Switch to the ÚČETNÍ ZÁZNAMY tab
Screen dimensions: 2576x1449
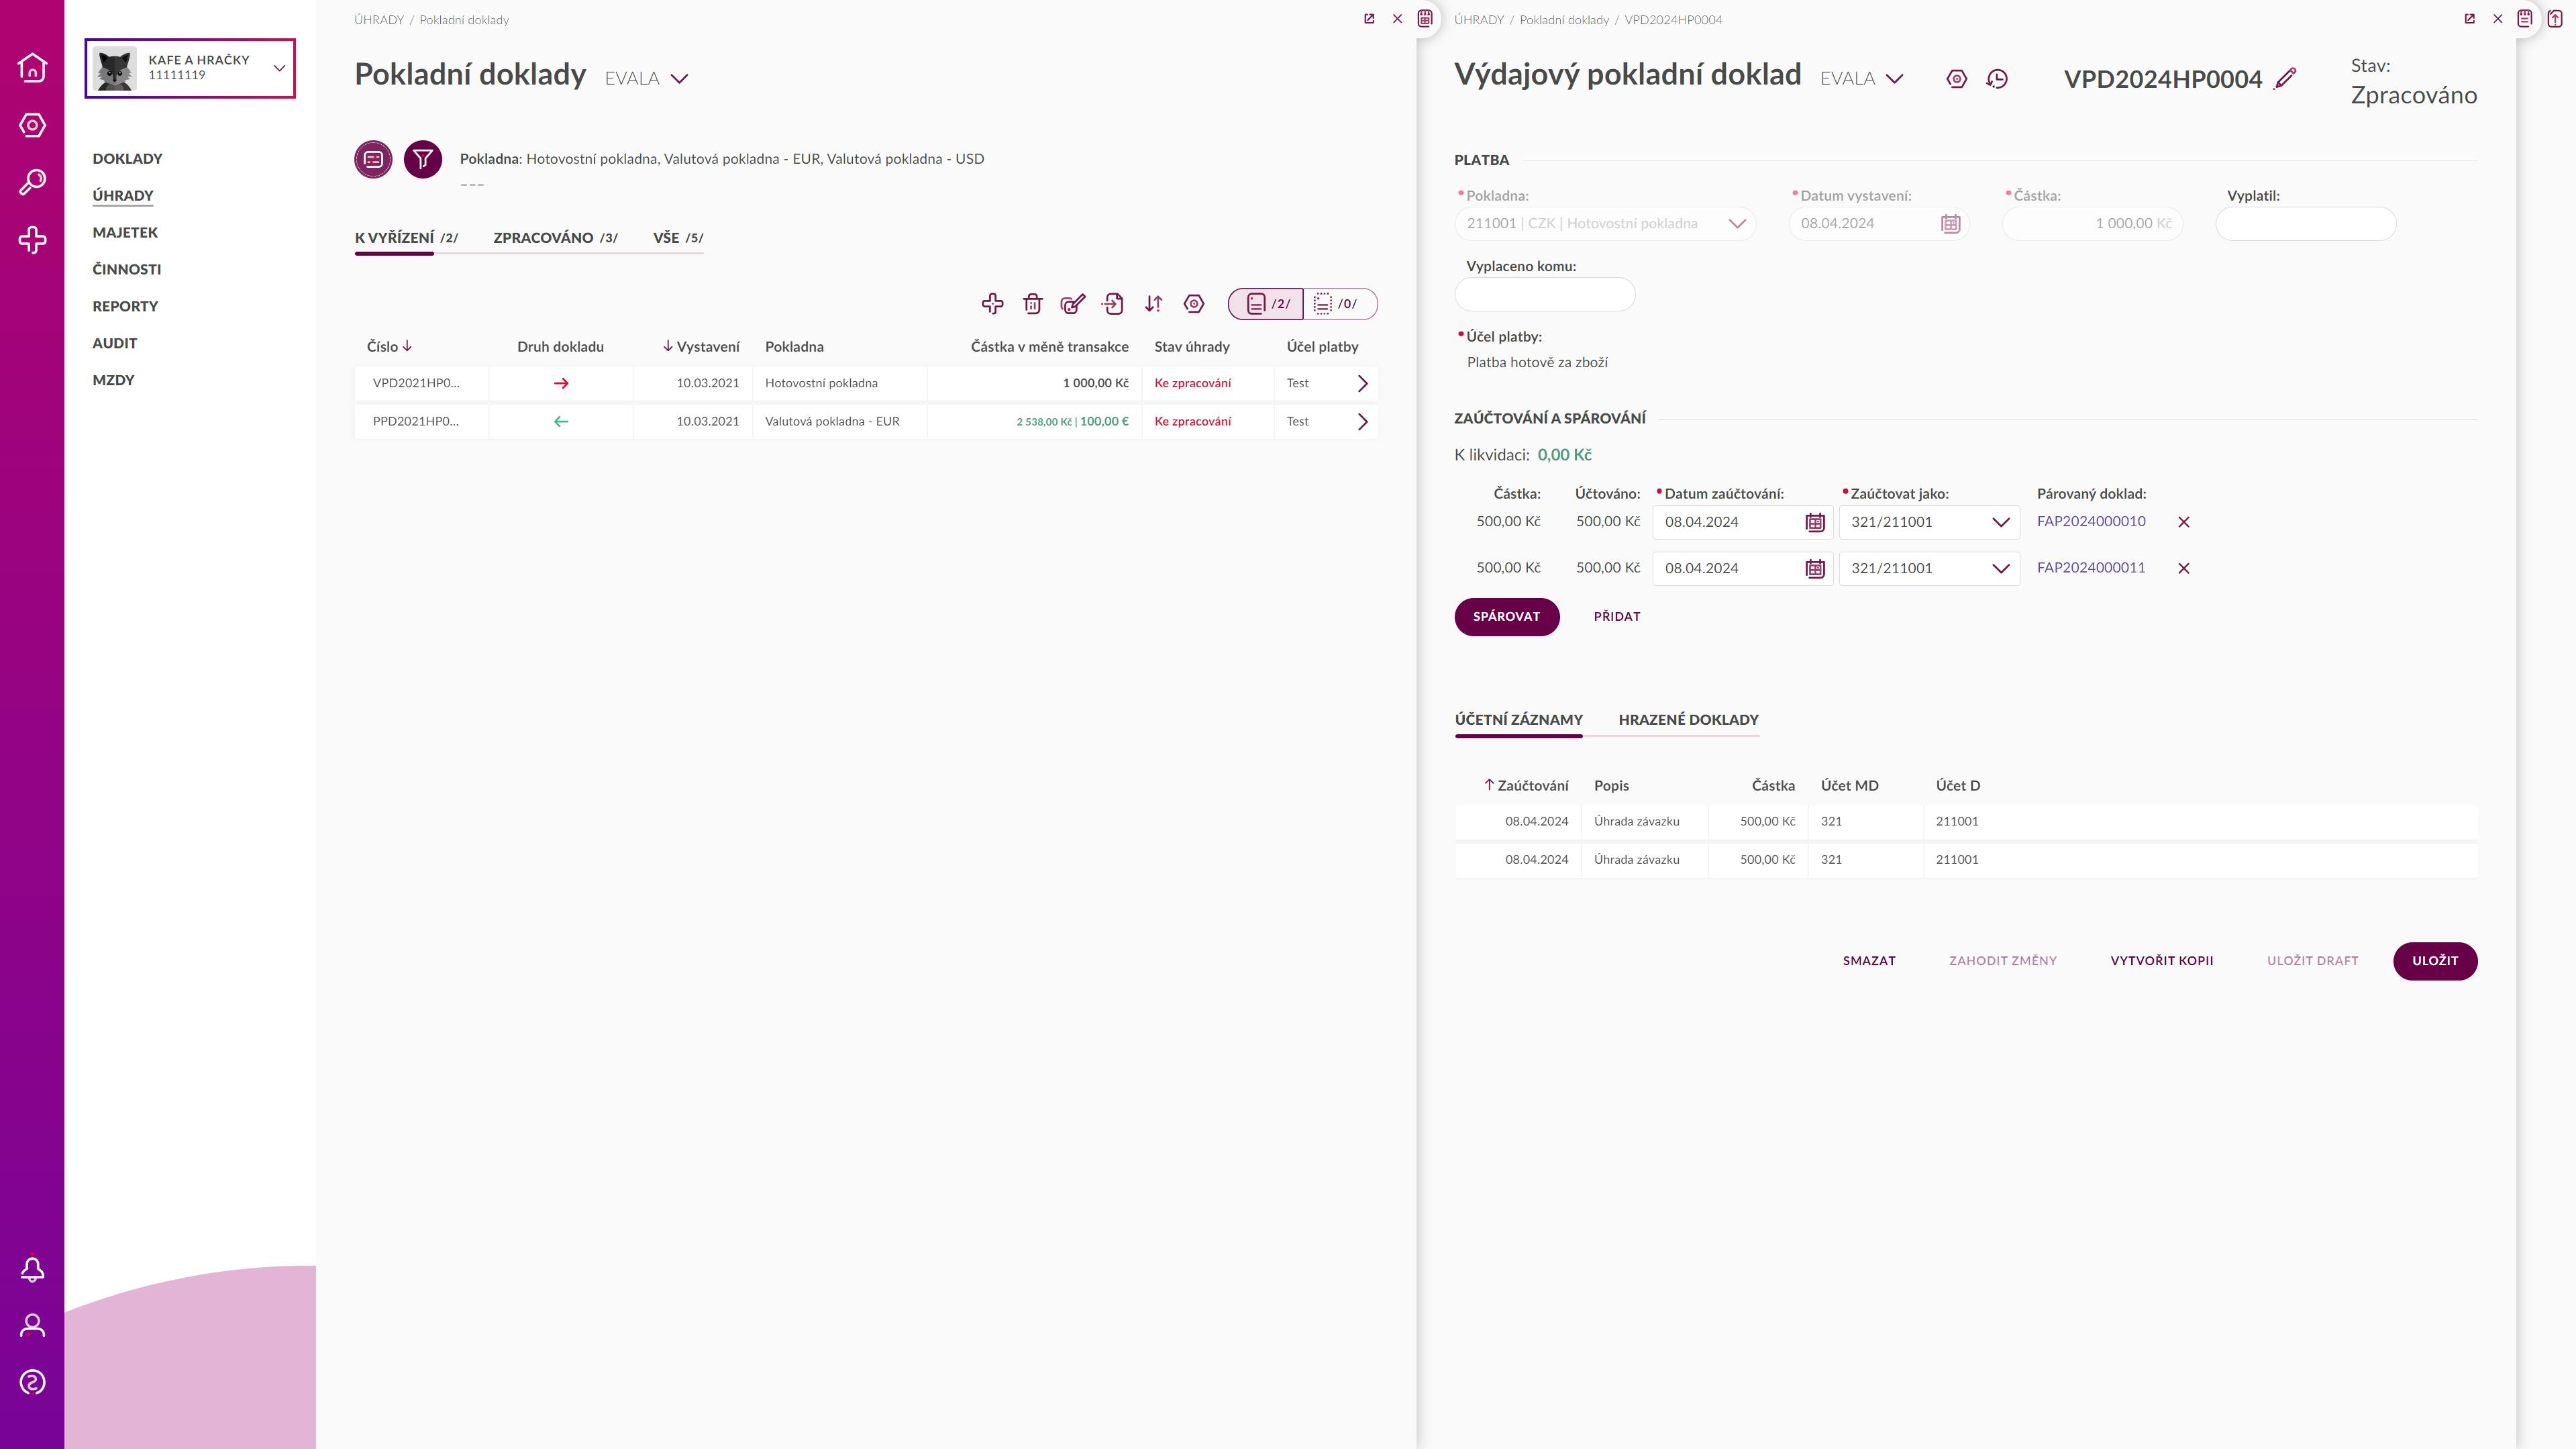click(x=1518, y=720)
